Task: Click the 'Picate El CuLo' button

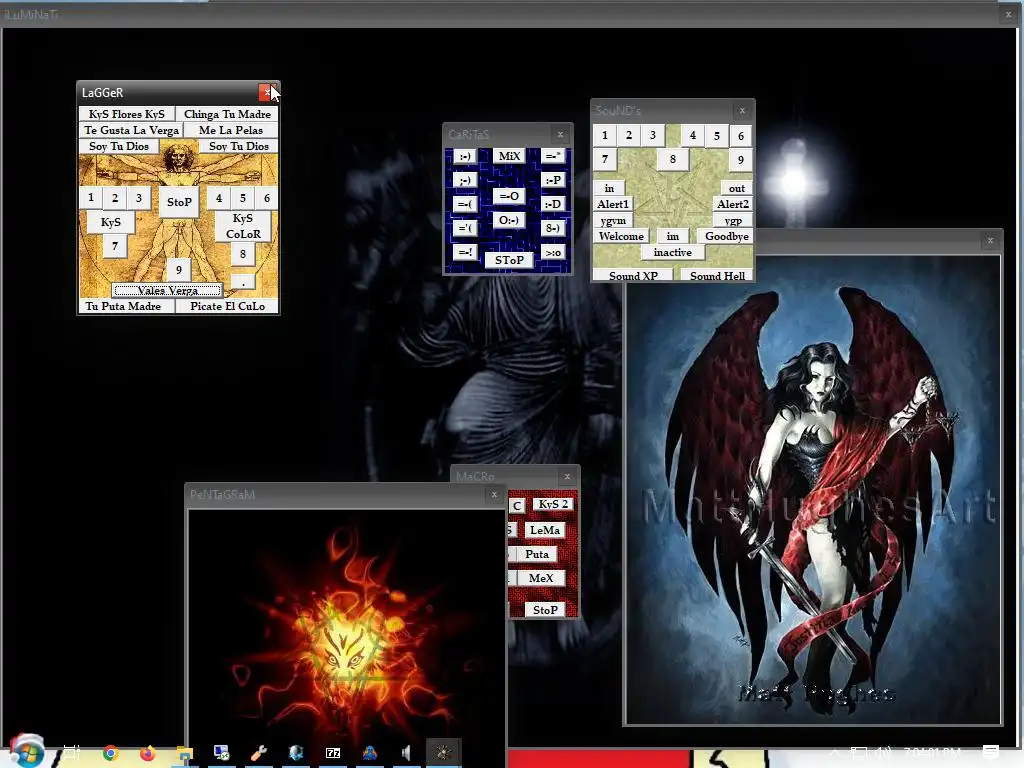Action: point(227,306)
